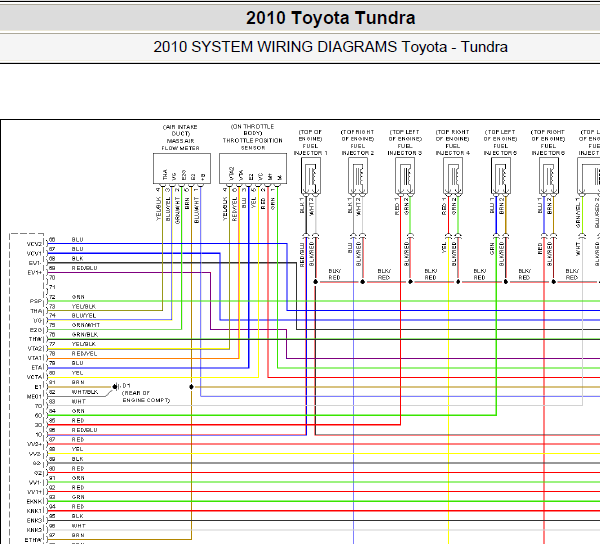Screen dimensions: 600x544
Task: Click the pin 73 YEL/BLK wire label
Action: [x=83, y=306]
